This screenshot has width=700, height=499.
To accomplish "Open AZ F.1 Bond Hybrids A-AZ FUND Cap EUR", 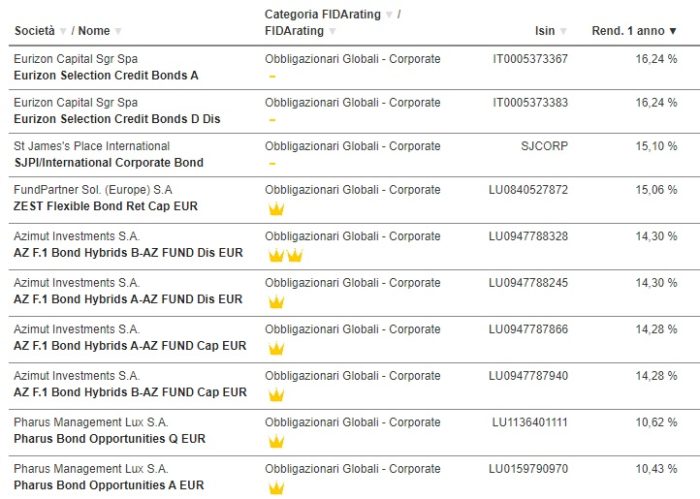I will 130,346.
